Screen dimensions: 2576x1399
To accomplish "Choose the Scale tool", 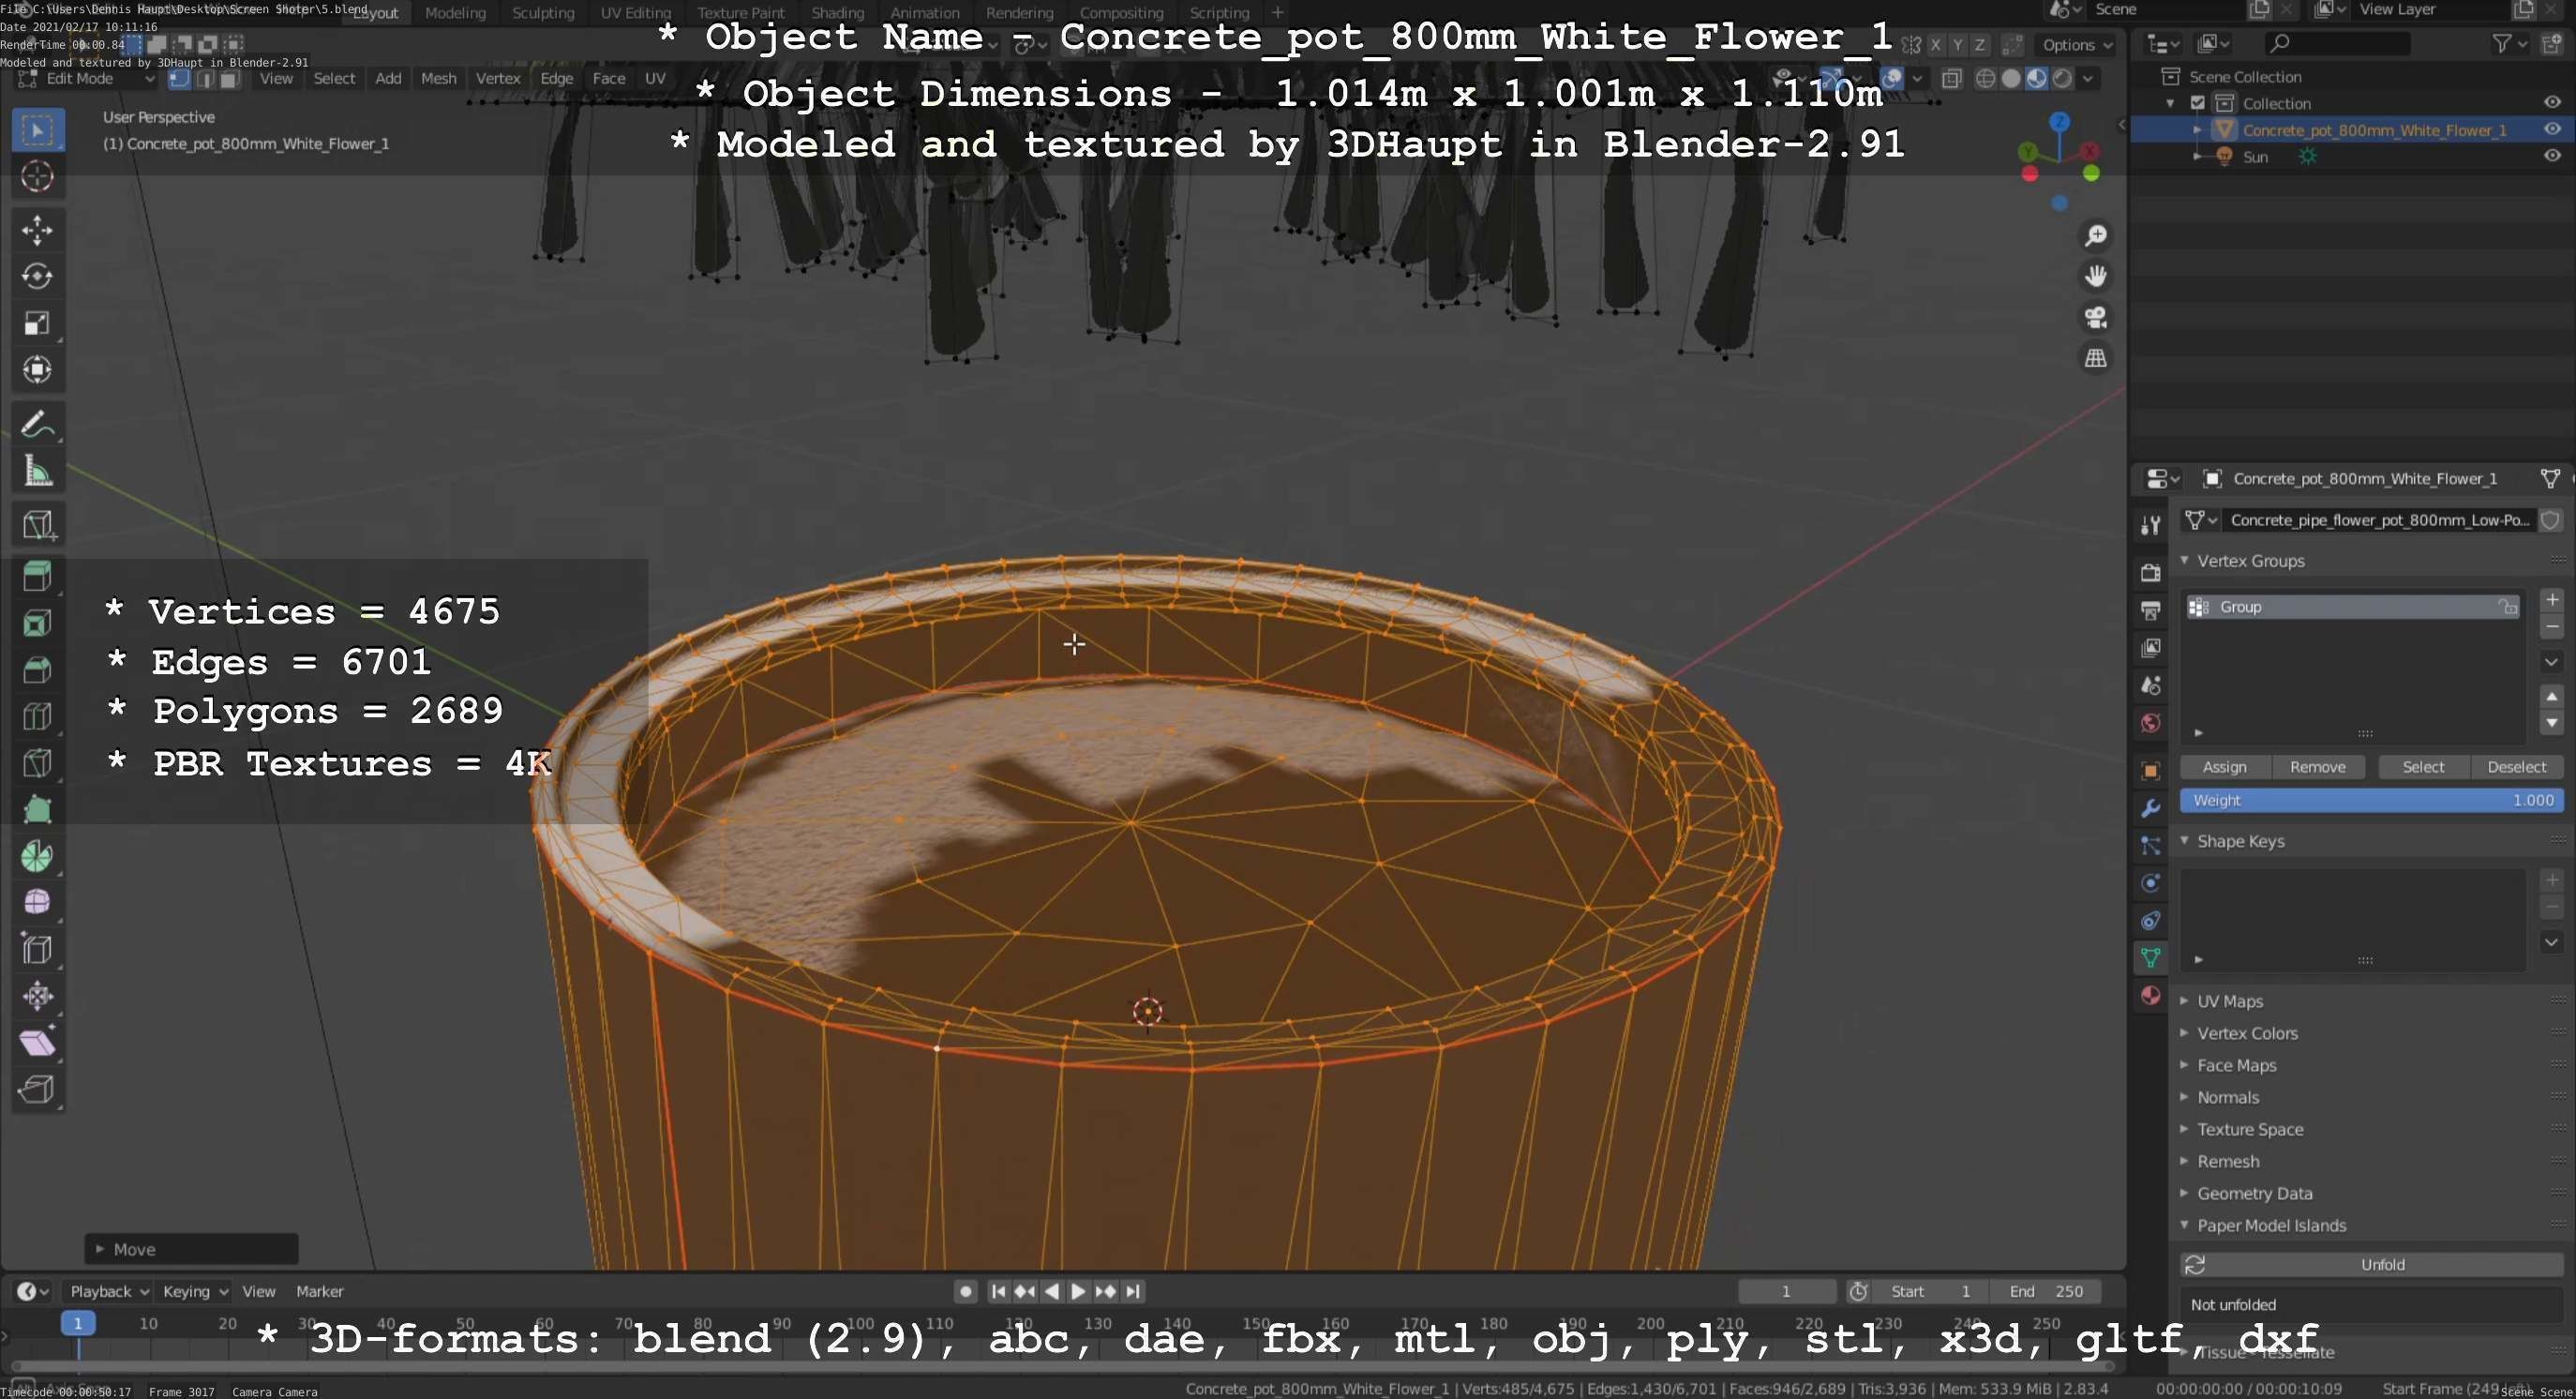I will point(37,323).
